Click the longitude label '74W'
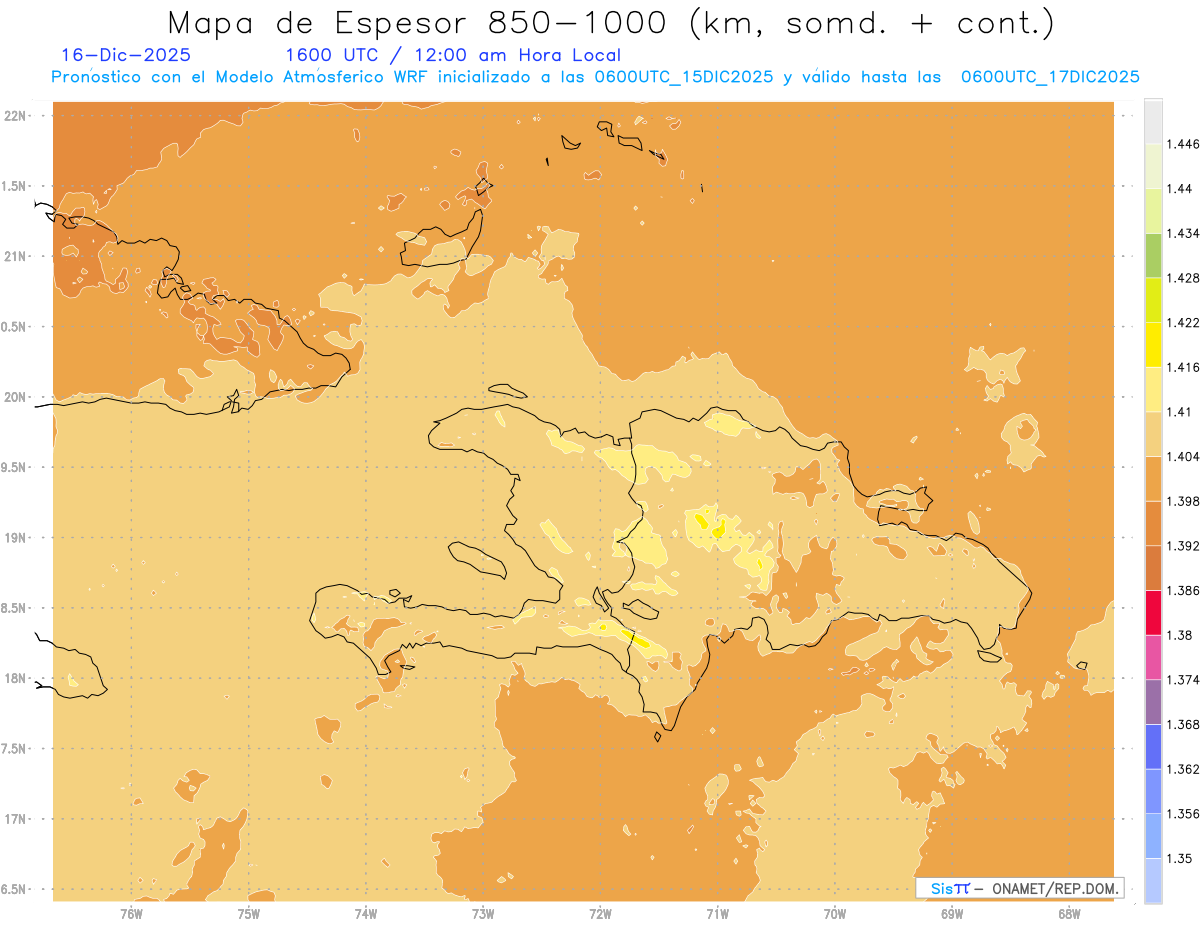 (366, 913)
